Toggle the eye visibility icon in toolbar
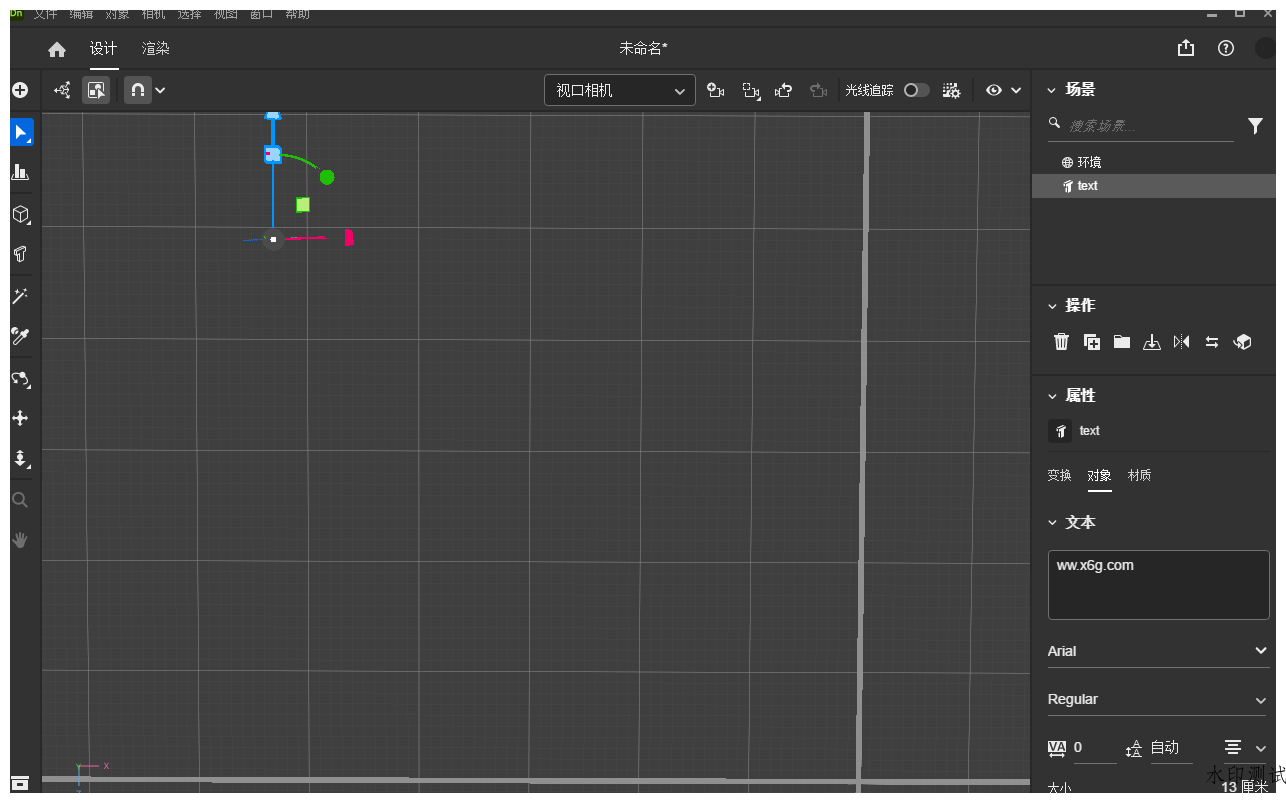Viewport: 1286px width, 803px height. [994, 90]
